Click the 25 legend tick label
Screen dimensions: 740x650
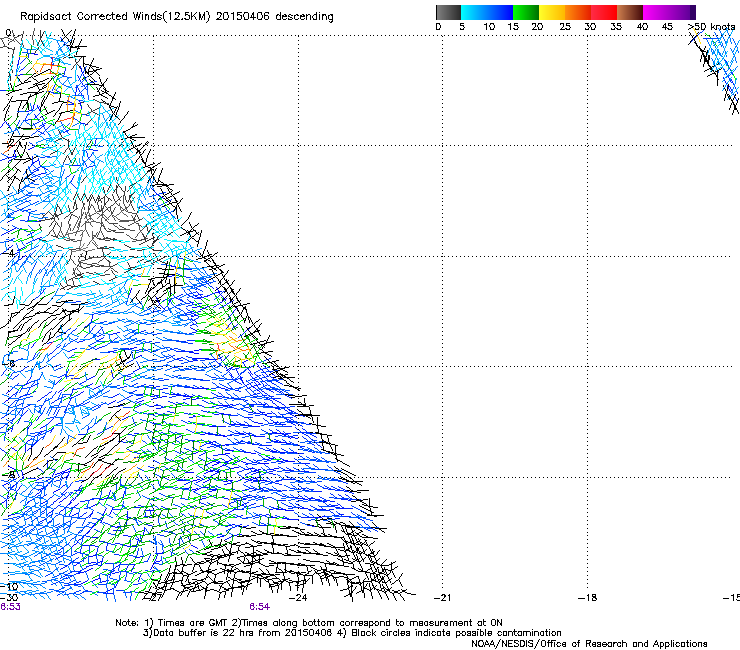565,27
